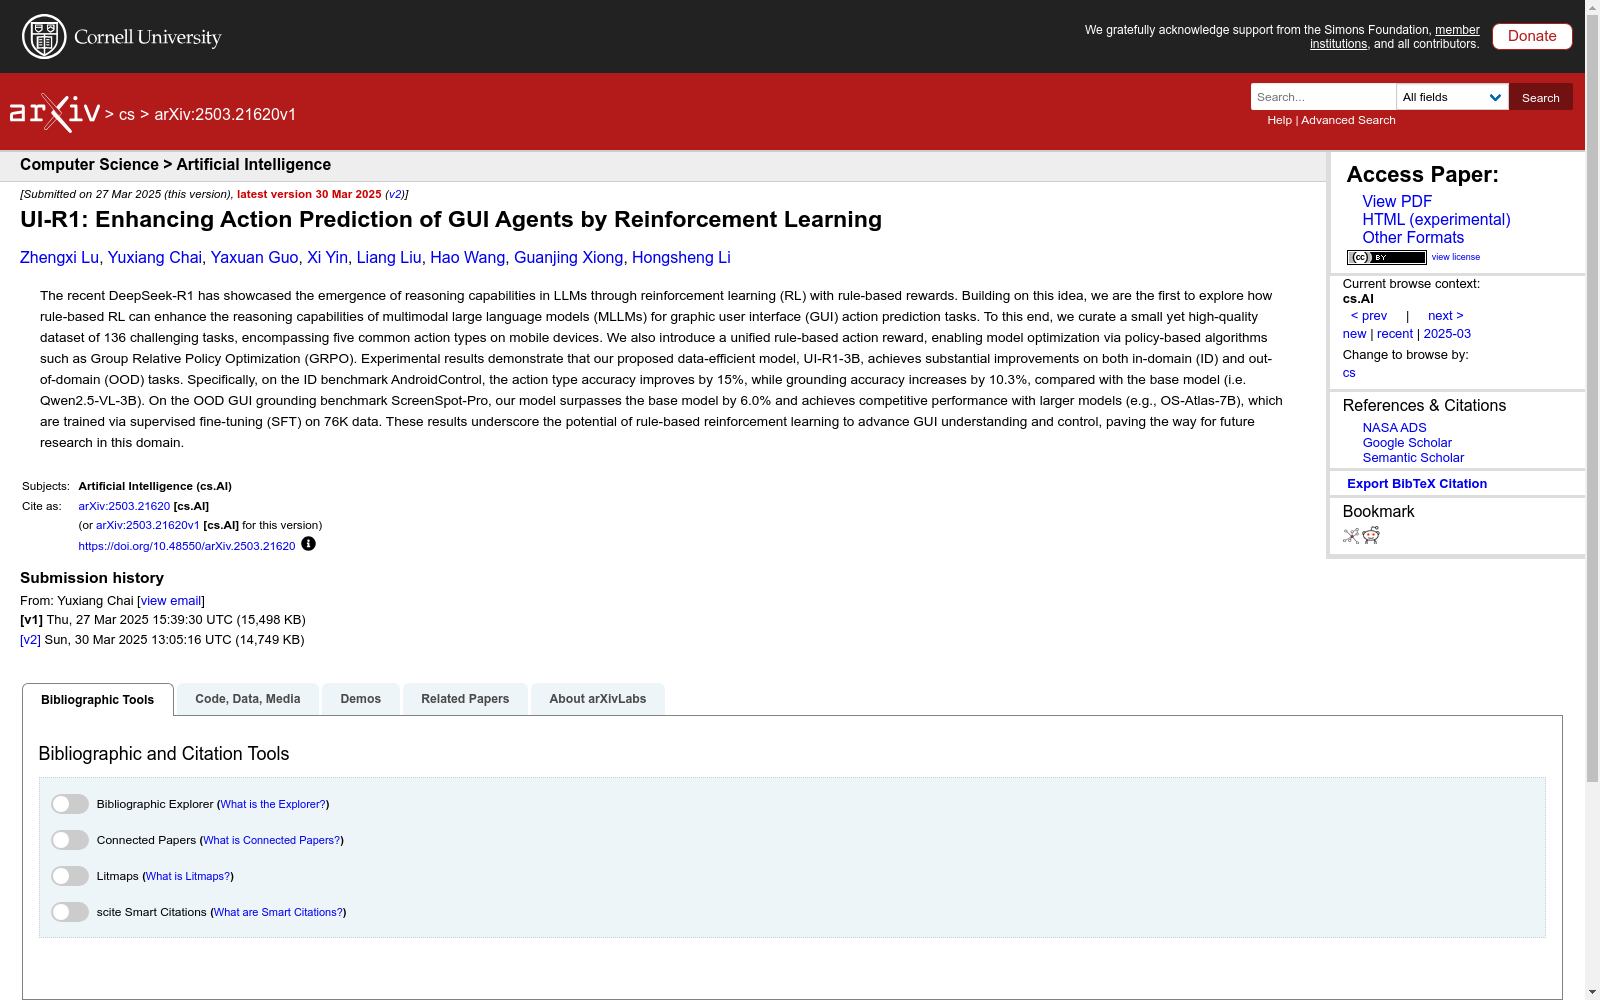Open author Guanjing Xiong link
The height and width of the screenshot is (1000, 1600).
[568, 257]
